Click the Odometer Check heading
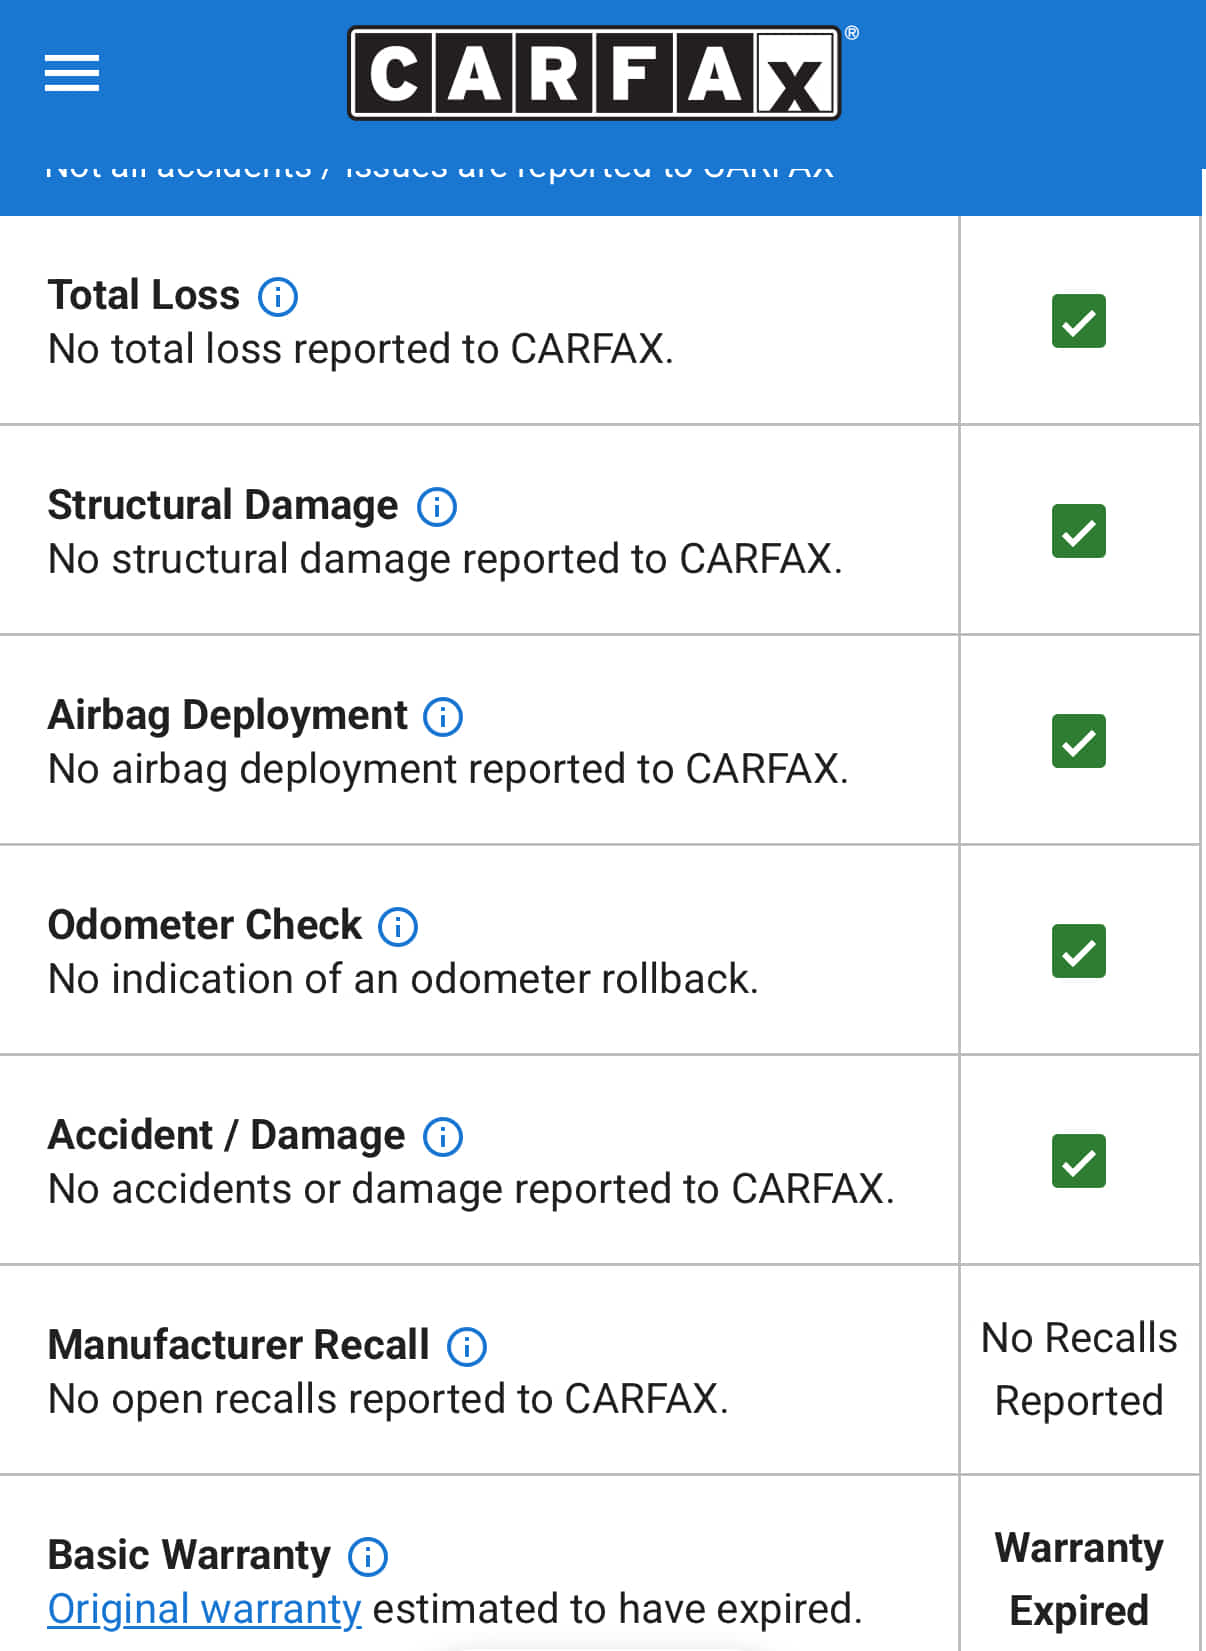The width and height of the screenshot is (1206, 1651). pos(204,925)
